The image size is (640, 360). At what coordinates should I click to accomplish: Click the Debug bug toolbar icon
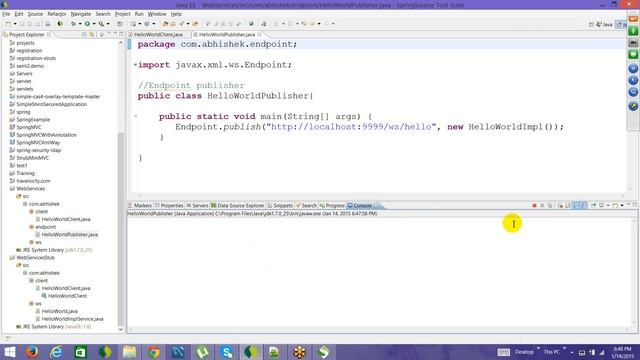[x=73, y=24]
